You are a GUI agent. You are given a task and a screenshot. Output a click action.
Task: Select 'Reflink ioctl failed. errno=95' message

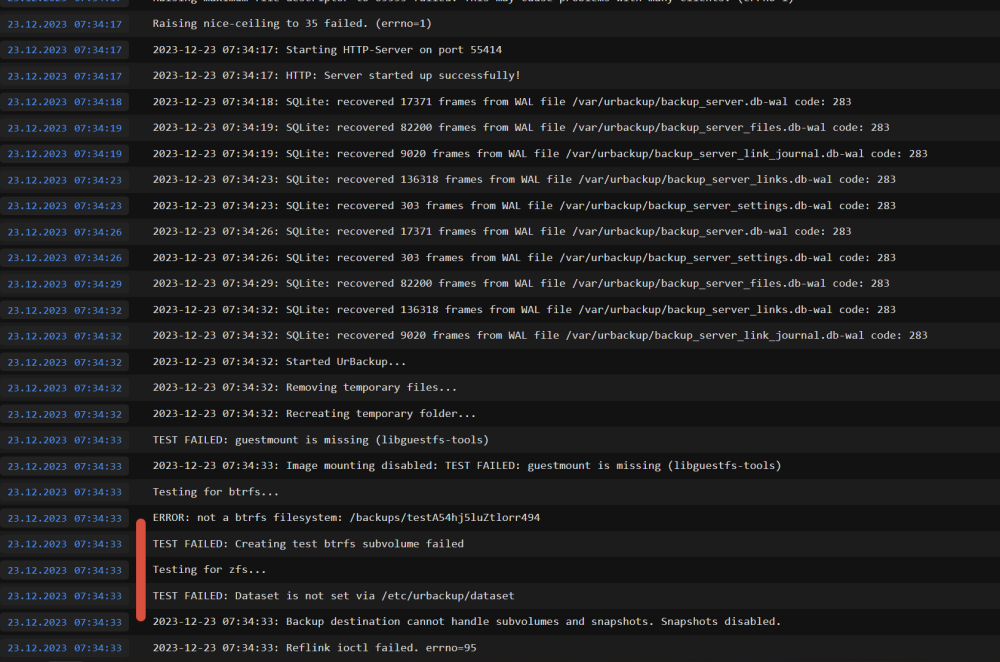314,647
